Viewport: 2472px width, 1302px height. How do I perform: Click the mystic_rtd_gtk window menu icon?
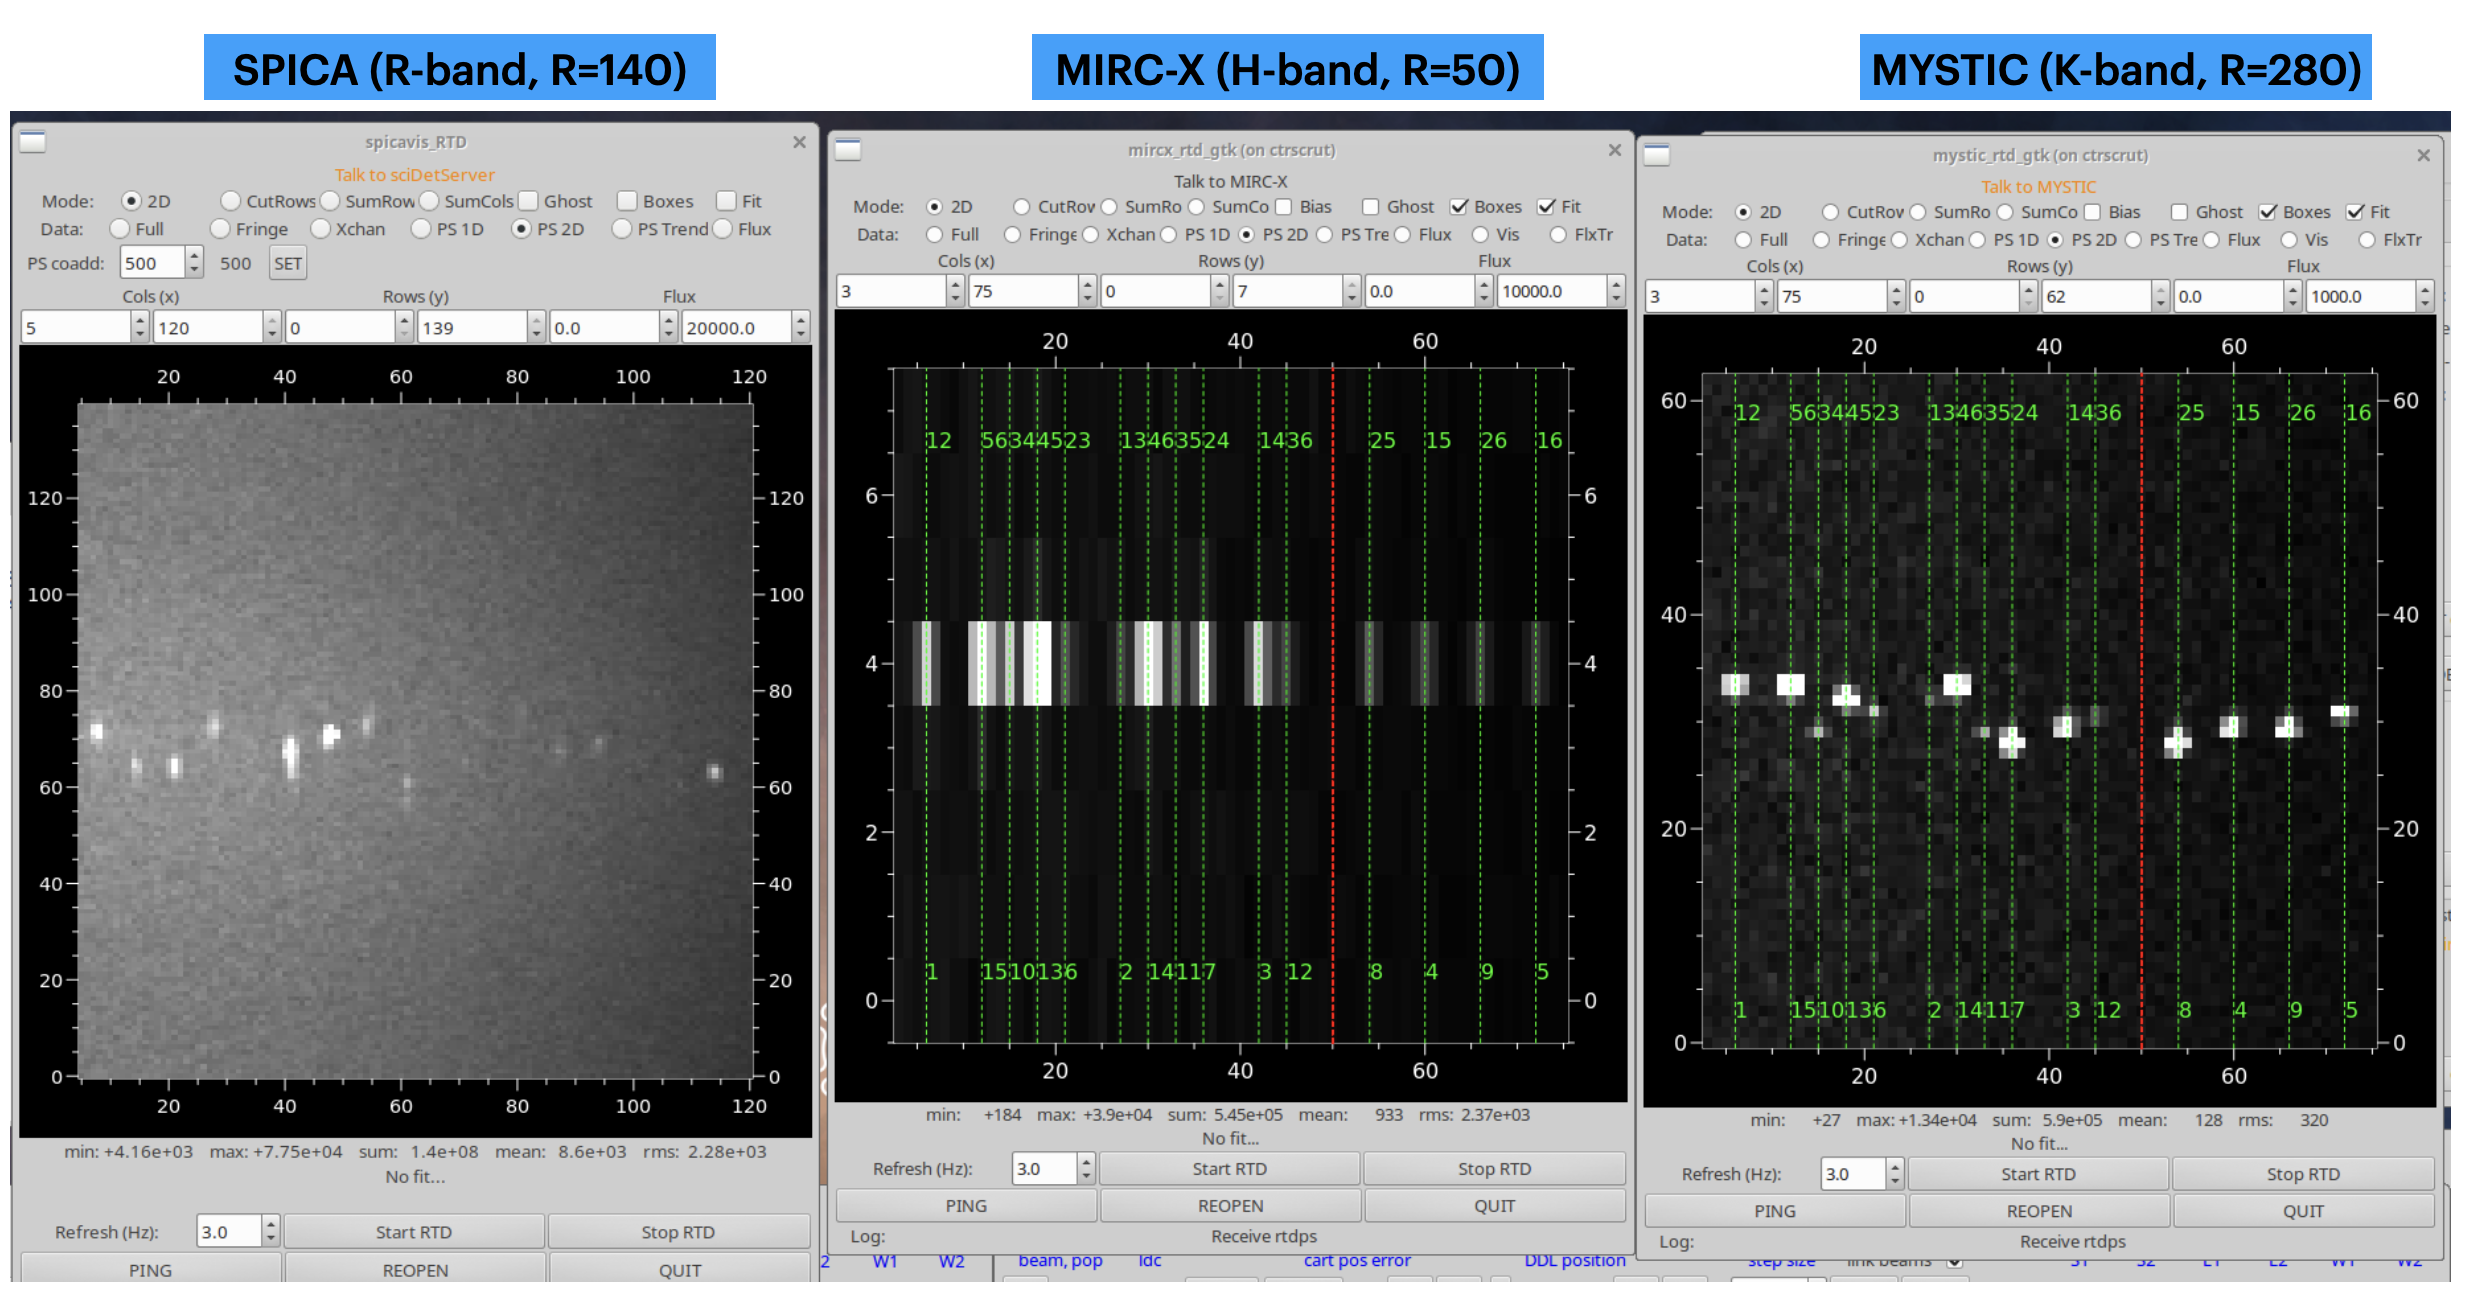[1657, 155]
